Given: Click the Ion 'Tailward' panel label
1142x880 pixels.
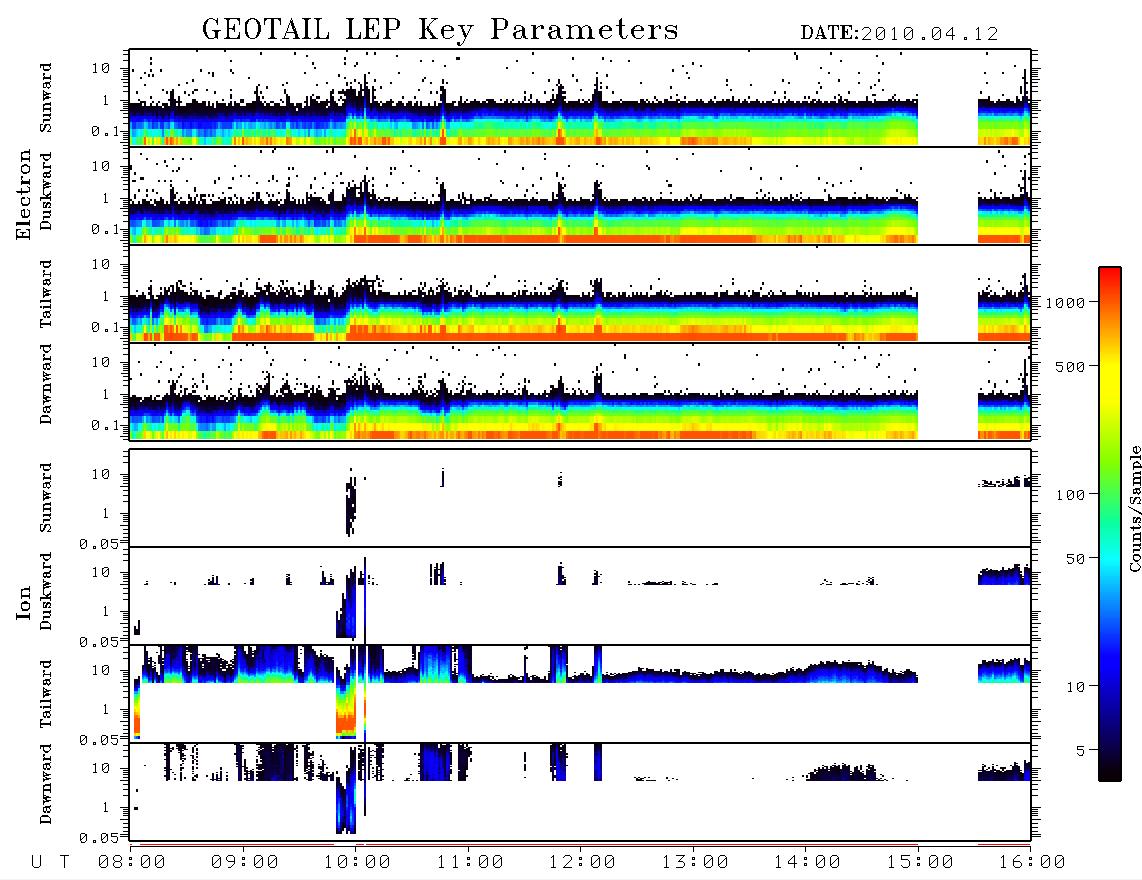Looking at the screenshot, I should tap(46, 694).
